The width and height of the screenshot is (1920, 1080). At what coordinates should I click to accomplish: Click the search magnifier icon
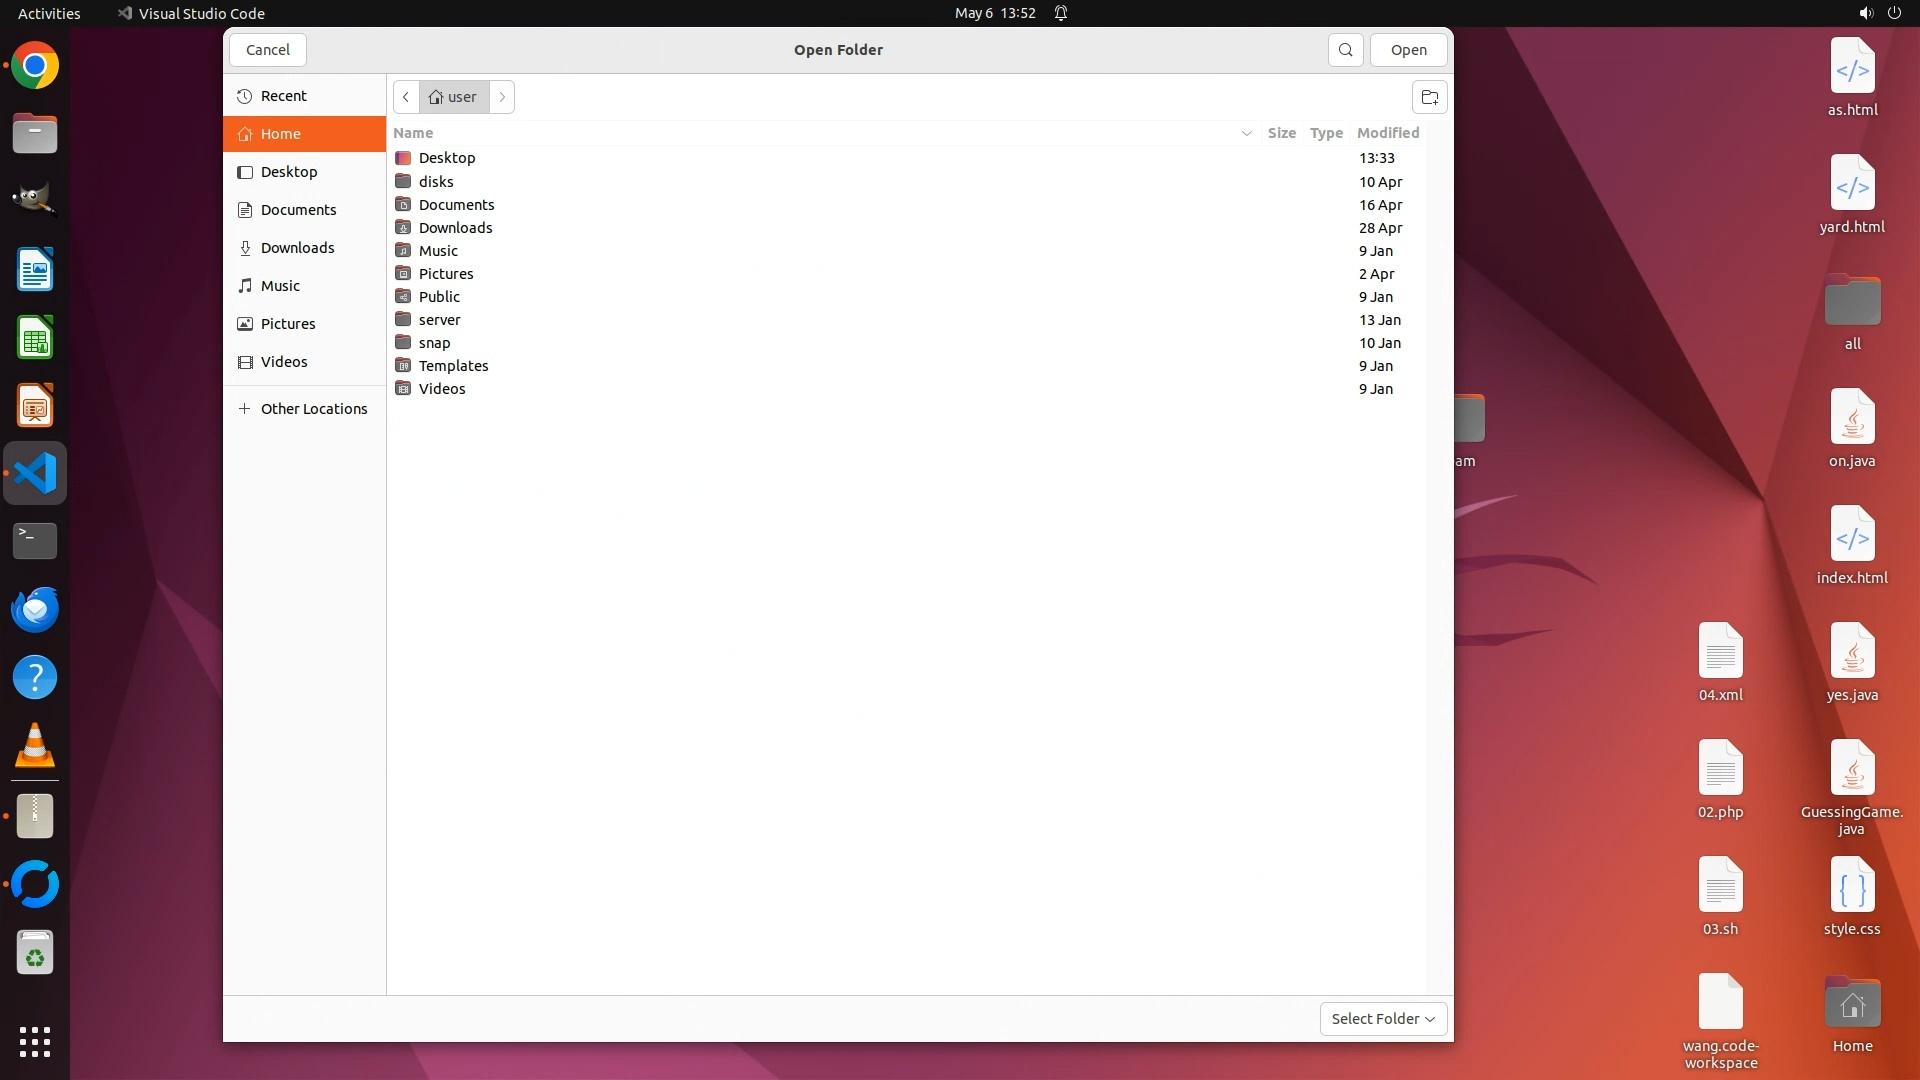1345,50
